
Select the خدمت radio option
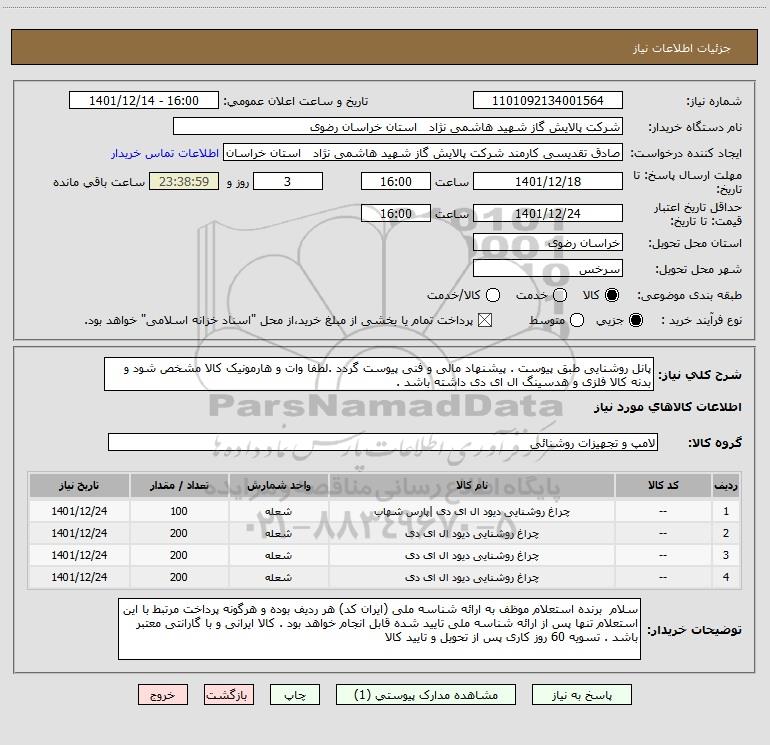pyautogui.click(x=559, y=296)
